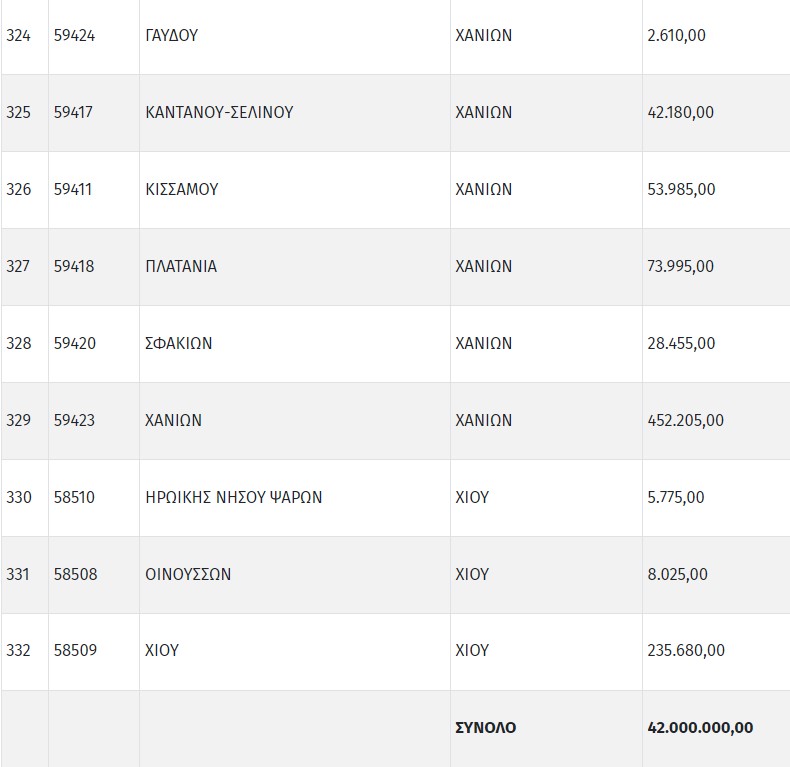The image size is (790, 767).
Task: Select the ΠΛΑΤΑΝΙΑ municipality cell
Action: coord(181,267)
